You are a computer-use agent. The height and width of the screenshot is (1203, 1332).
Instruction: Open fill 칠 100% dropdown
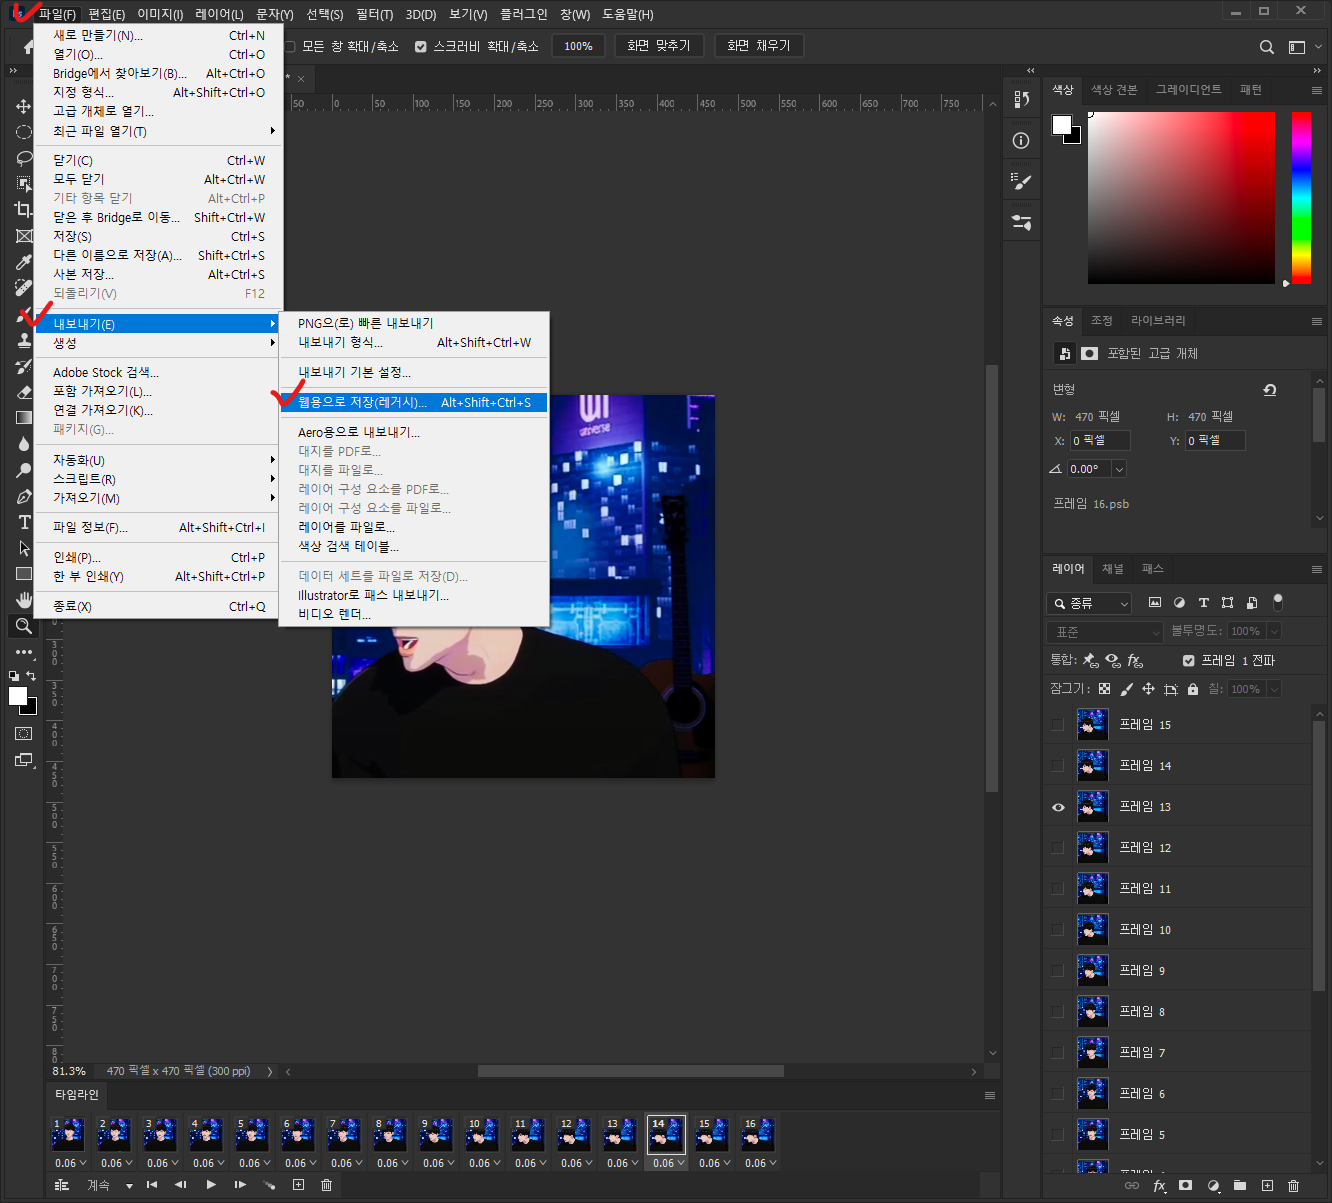(x=1274, y=689)
